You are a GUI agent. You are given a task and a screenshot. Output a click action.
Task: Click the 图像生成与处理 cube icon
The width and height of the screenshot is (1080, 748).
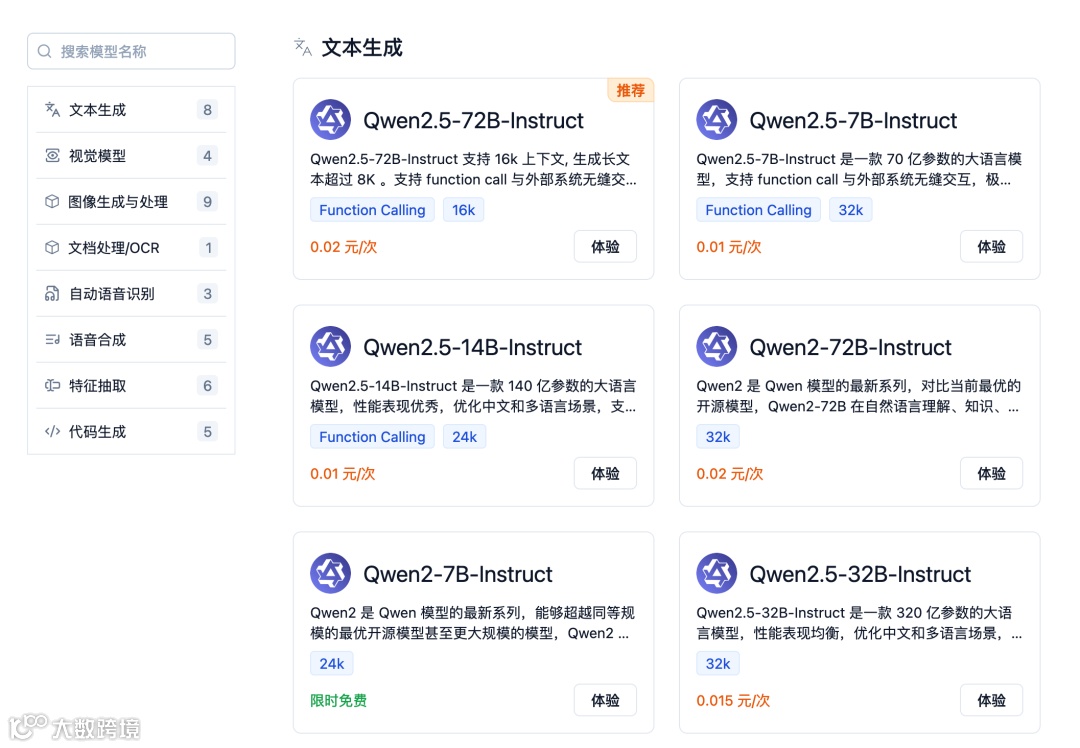(x=52, y=202)
